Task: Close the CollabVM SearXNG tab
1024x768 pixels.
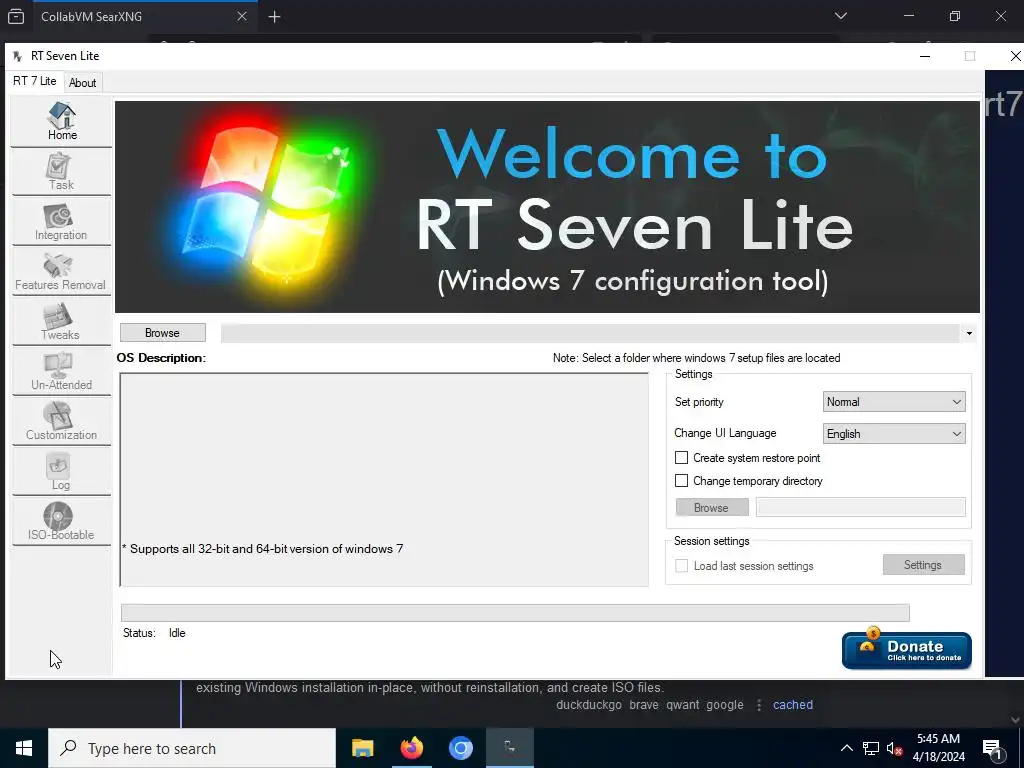Action: (242, 16)
